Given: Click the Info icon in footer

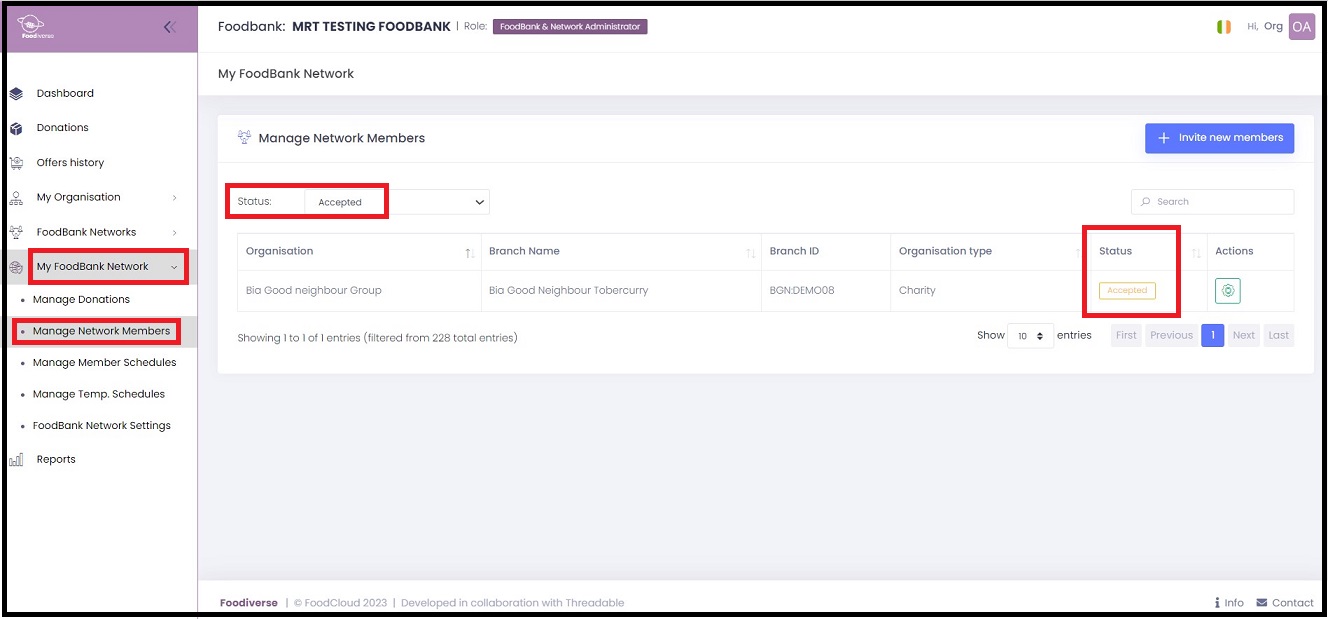Looking at the screenshot, I should click(x=1217, y=602).
